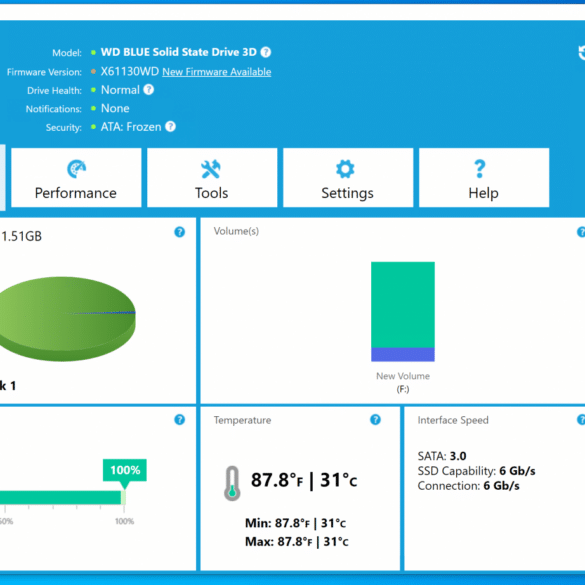Click the Volume(s) panel heading

(236, 231)
